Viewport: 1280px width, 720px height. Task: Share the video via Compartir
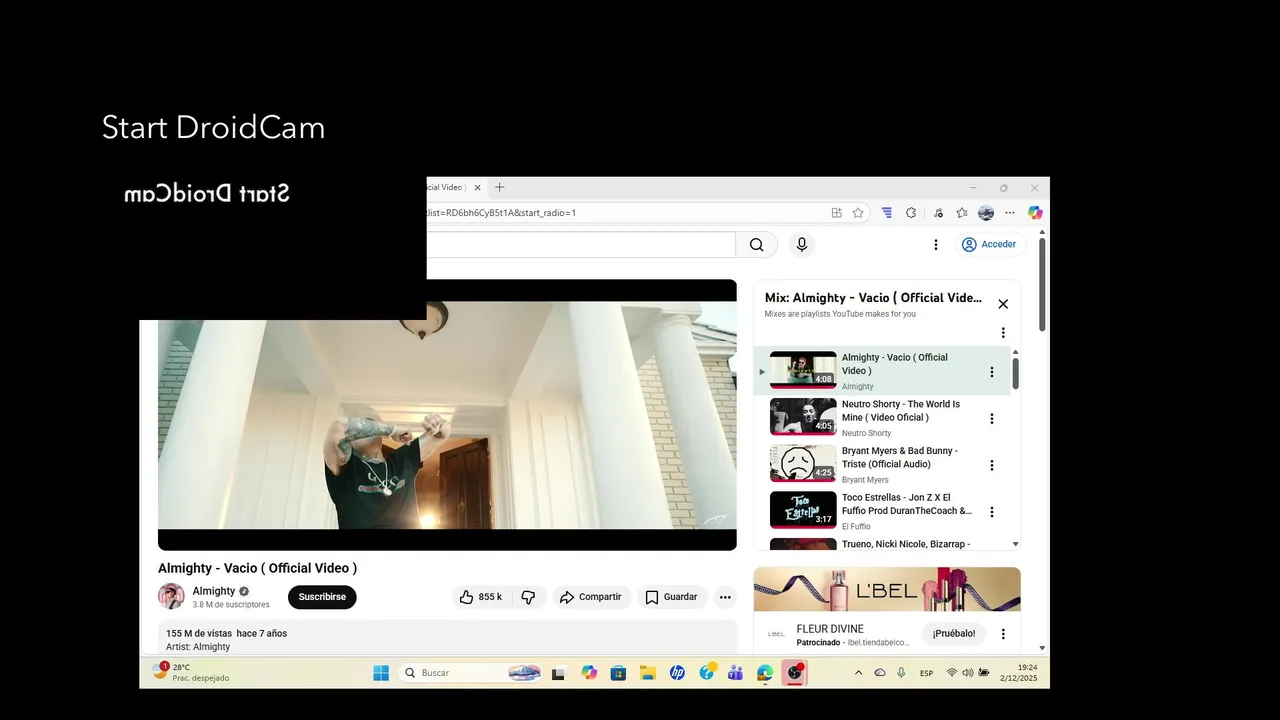tap(590, 597)
